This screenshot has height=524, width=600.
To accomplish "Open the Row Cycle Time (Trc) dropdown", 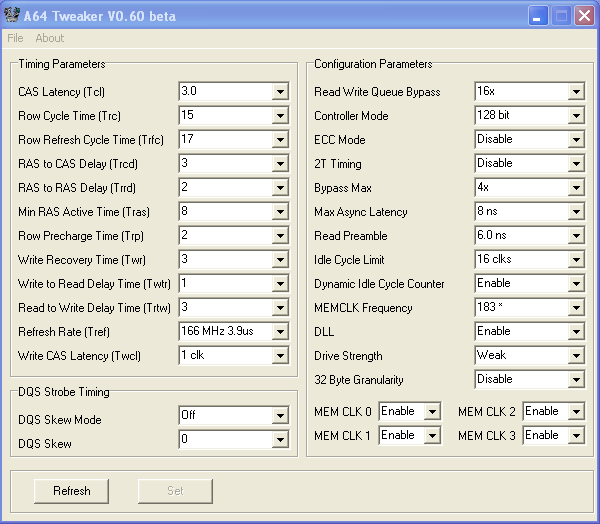I will tap(279, 116).
